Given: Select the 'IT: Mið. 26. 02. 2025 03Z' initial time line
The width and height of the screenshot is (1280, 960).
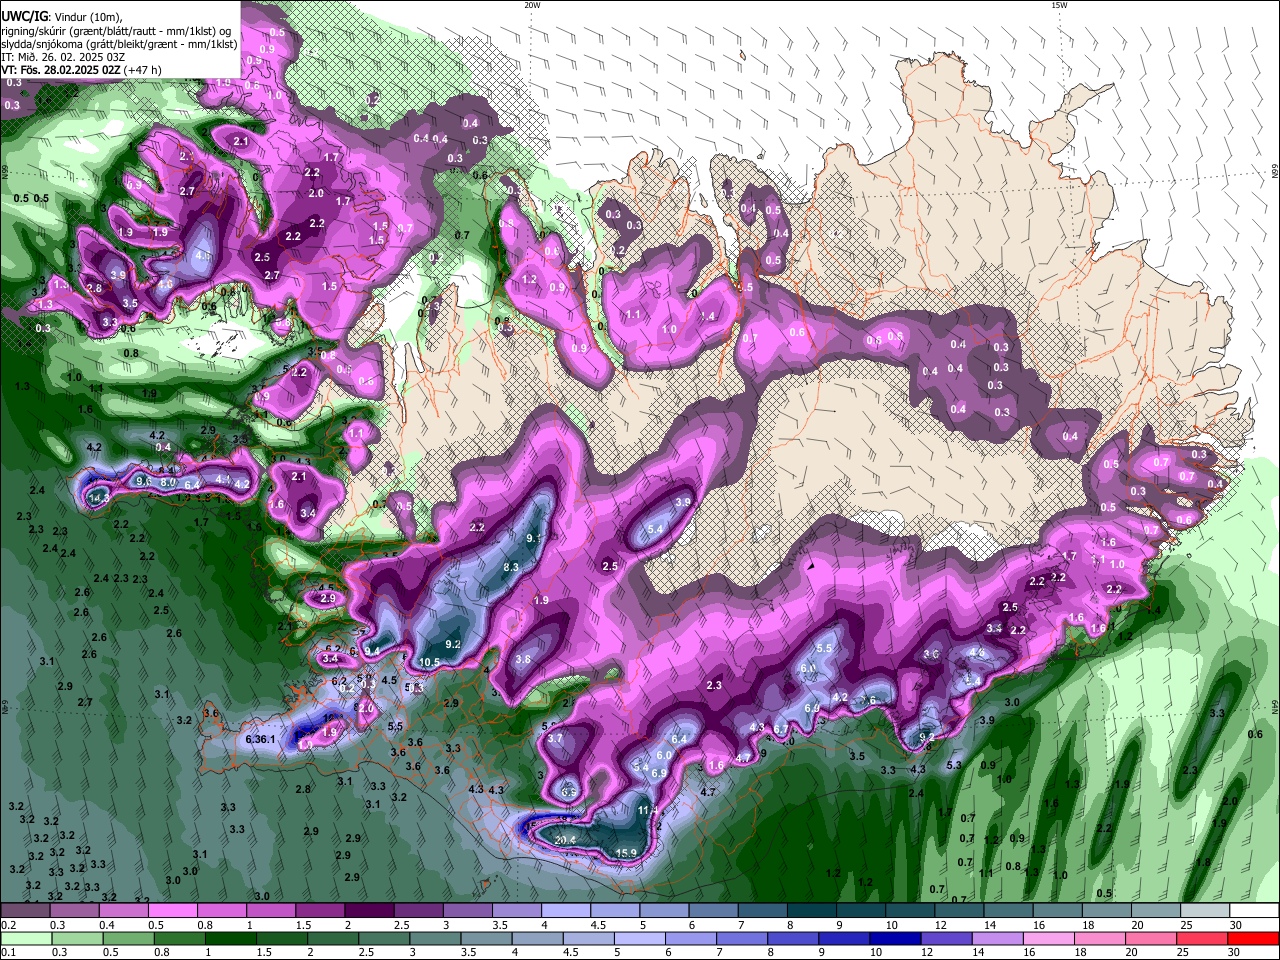Looking at the screenshot, I should (x=63, y=57).
